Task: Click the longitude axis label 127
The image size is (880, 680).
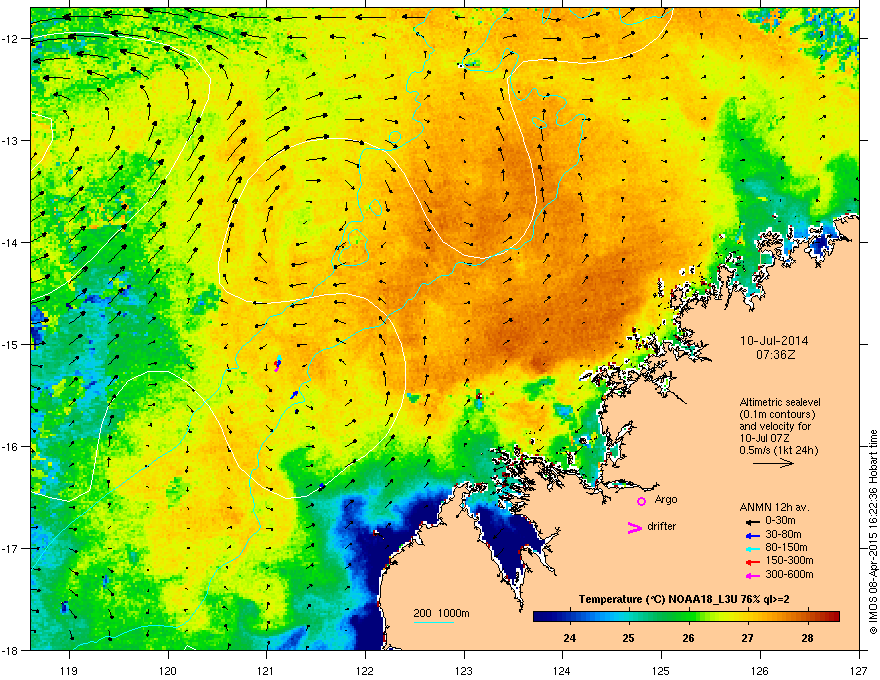Action: point(859,670)
